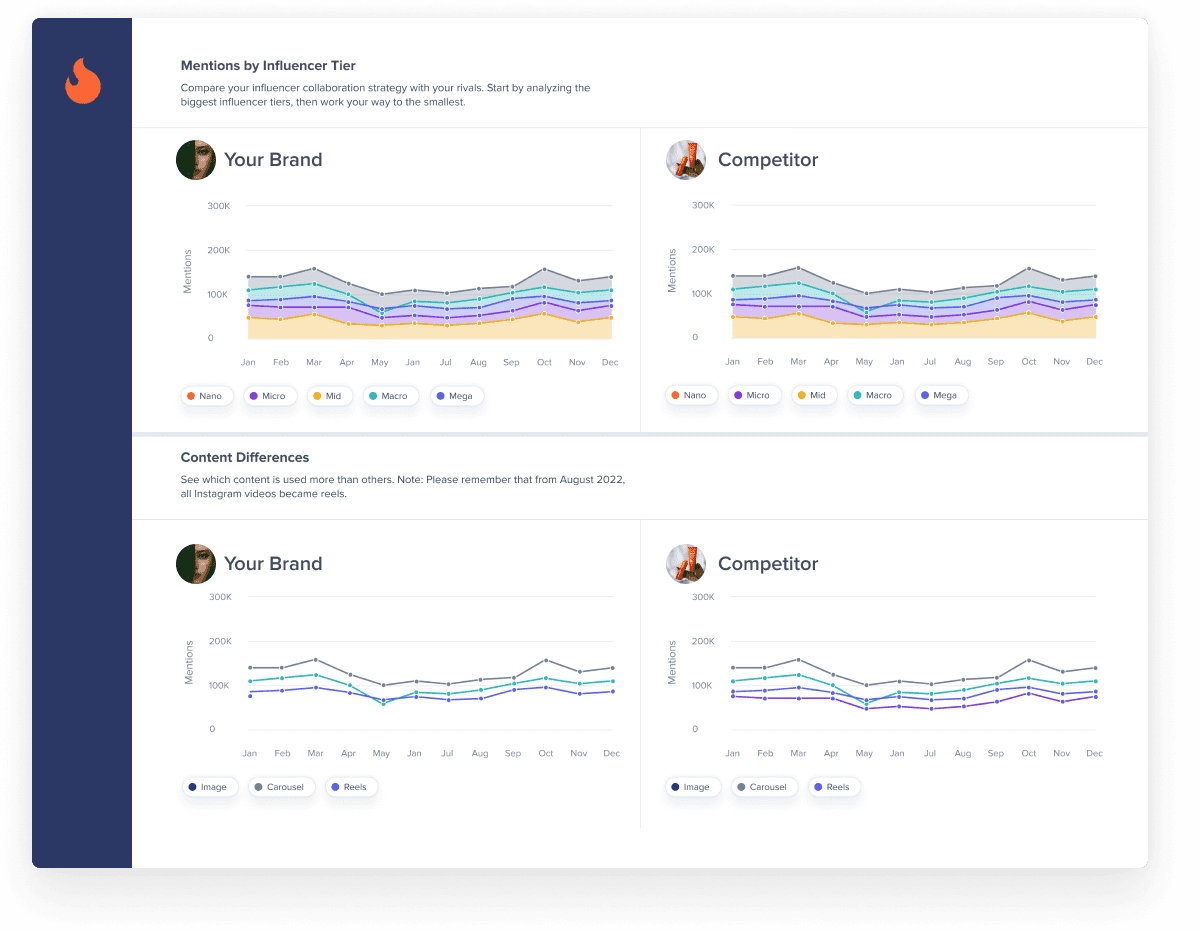Click Your Brand title in content section

273,564
